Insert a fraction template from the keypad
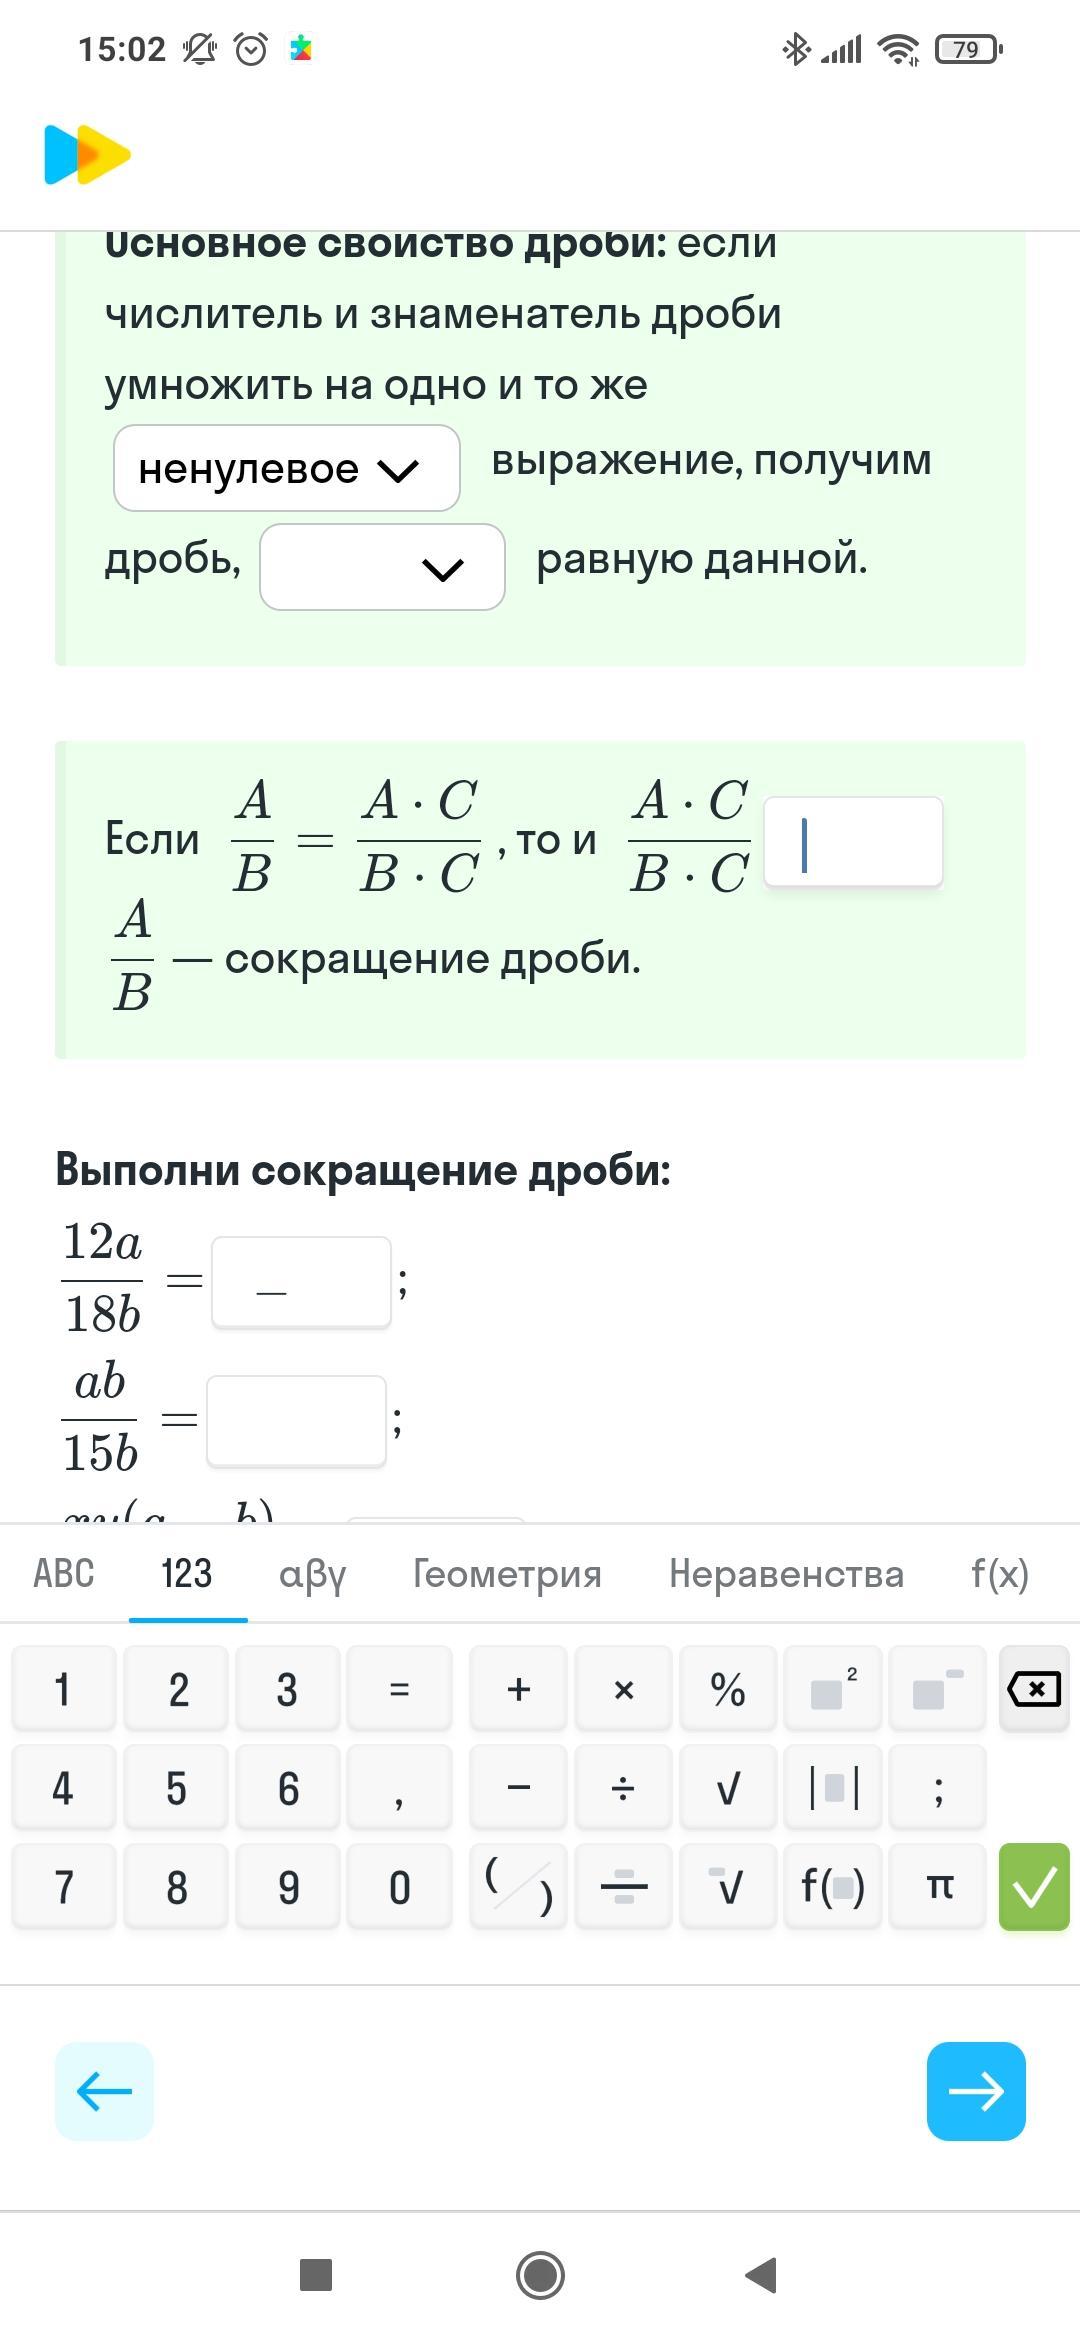Image resolution: width=1080 pixels, height=2340 pixels. pos(623,1887)
